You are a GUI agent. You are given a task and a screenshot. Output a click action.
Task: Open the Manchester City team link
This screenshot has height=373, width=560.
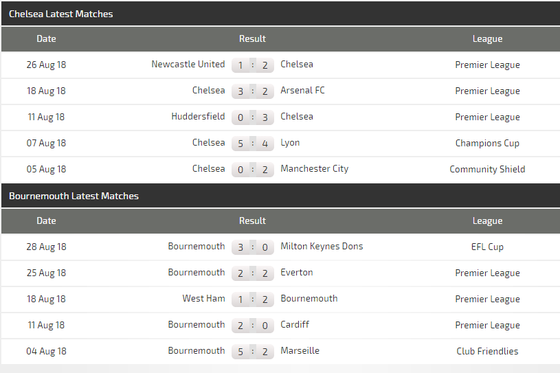[314, 169]
